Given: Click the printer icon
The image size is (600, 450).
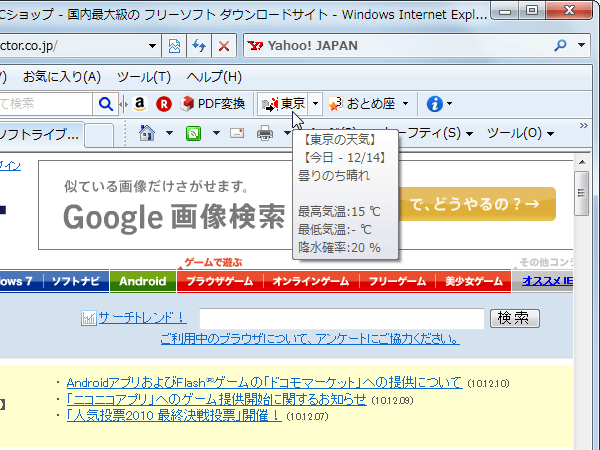Looking at the screenshot, I should (265, 133).
